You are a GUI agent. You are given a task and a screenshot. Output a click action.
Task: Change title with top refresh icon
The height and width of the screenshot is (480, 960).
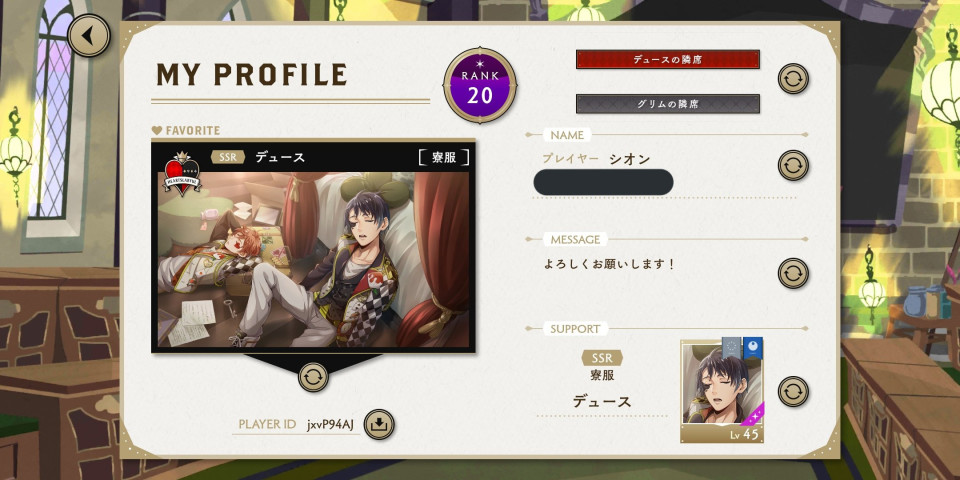coord(793,78)
